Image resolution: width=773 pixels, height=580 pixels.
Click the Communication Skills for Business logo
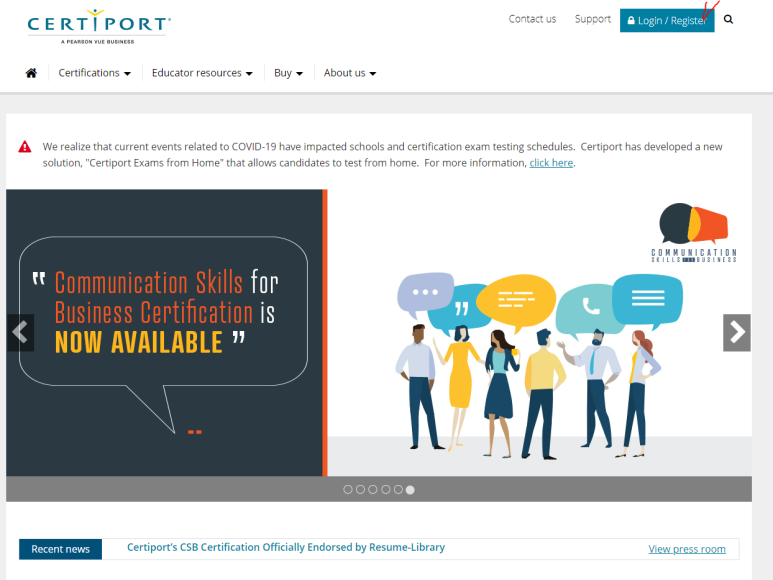pos(694,233)
